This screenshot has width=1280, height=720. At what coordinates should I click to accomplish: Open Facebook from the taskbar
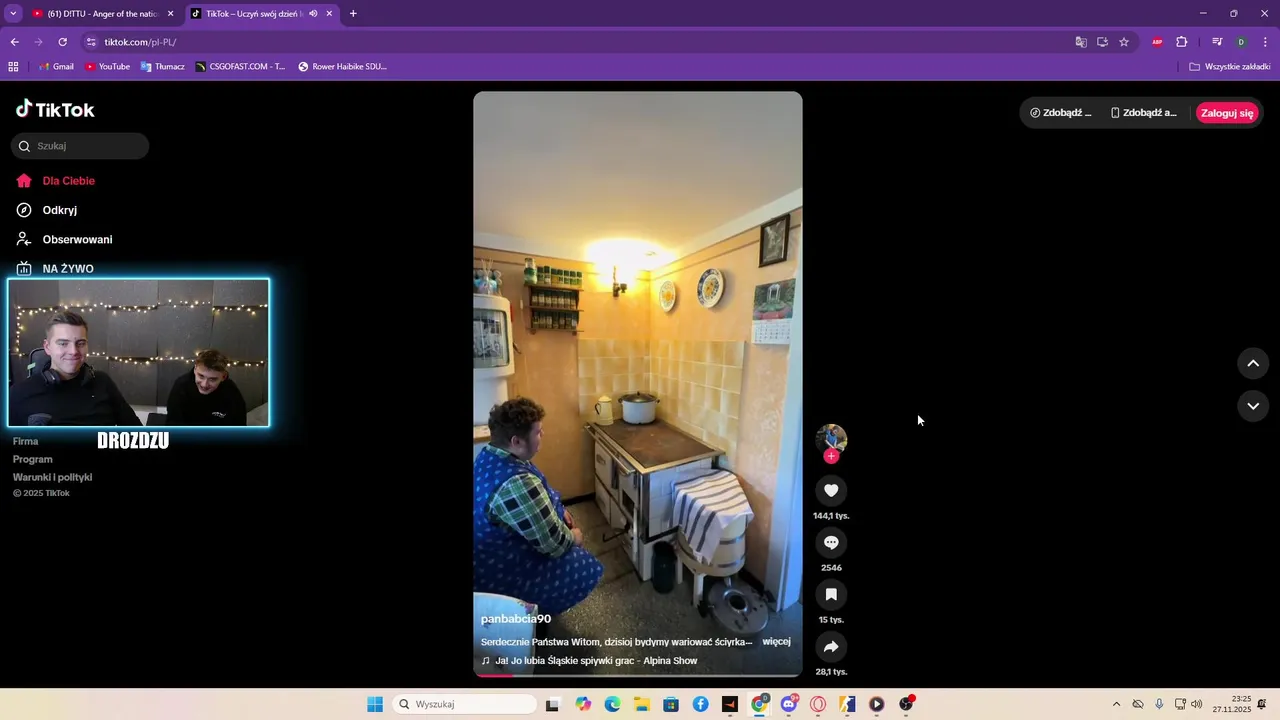[700, 704]
